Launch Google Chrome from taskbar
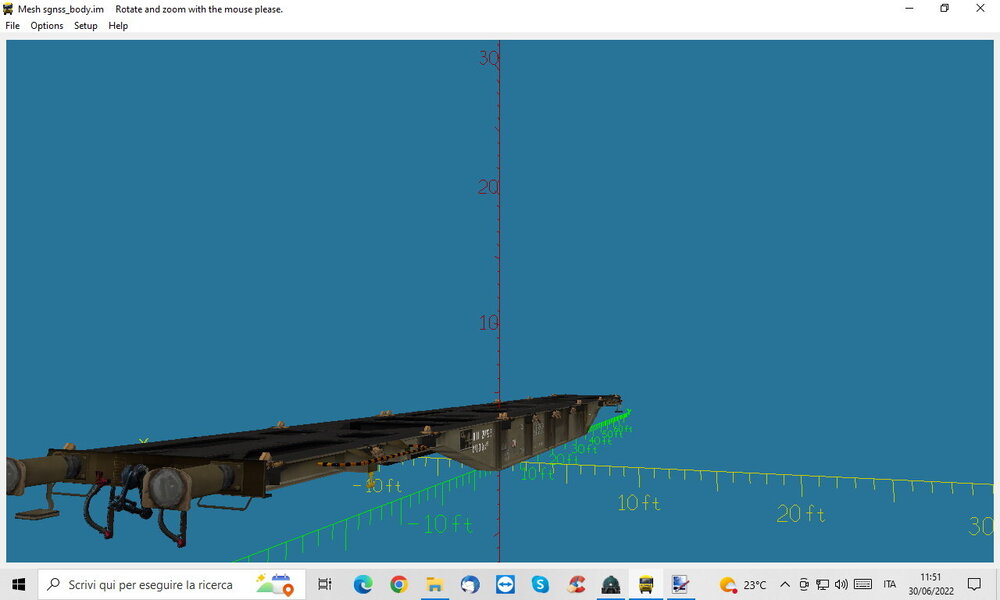Image resolution: width=1000 pixels, height=600 pixels. pos(399,584)
